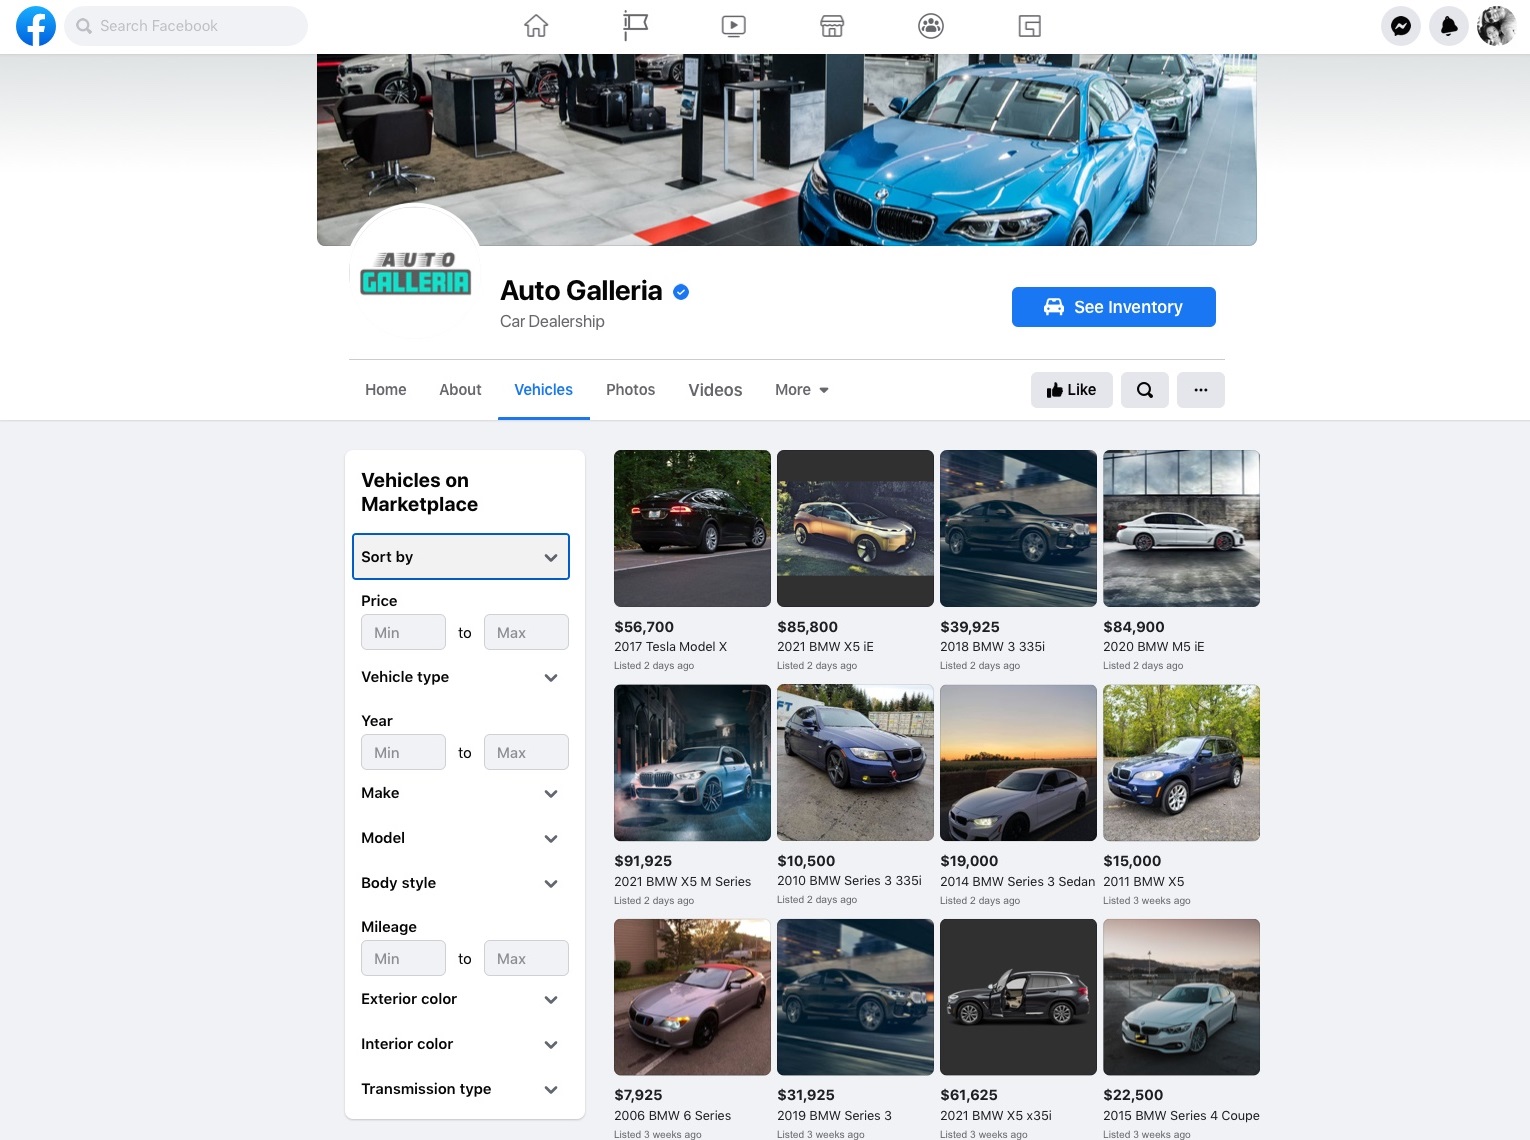Click the $56,700 price text

644,627
